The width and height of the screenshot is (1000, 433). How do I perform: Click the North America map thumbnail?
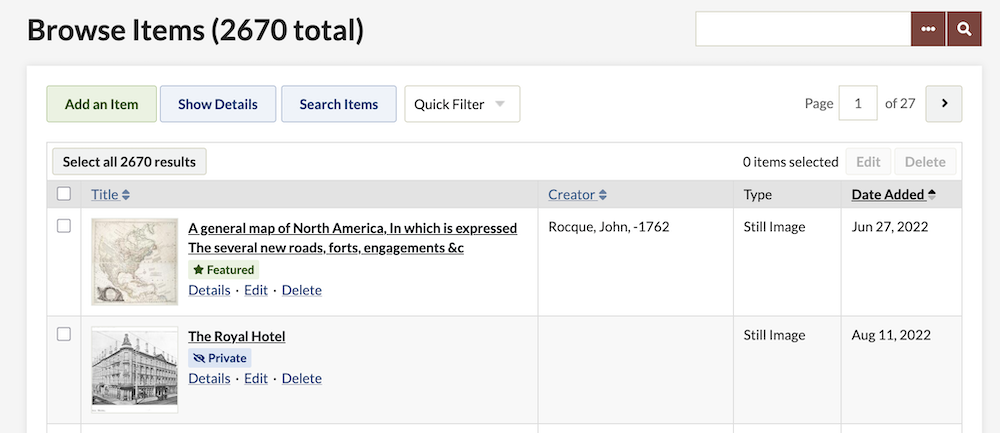(135, 261)
